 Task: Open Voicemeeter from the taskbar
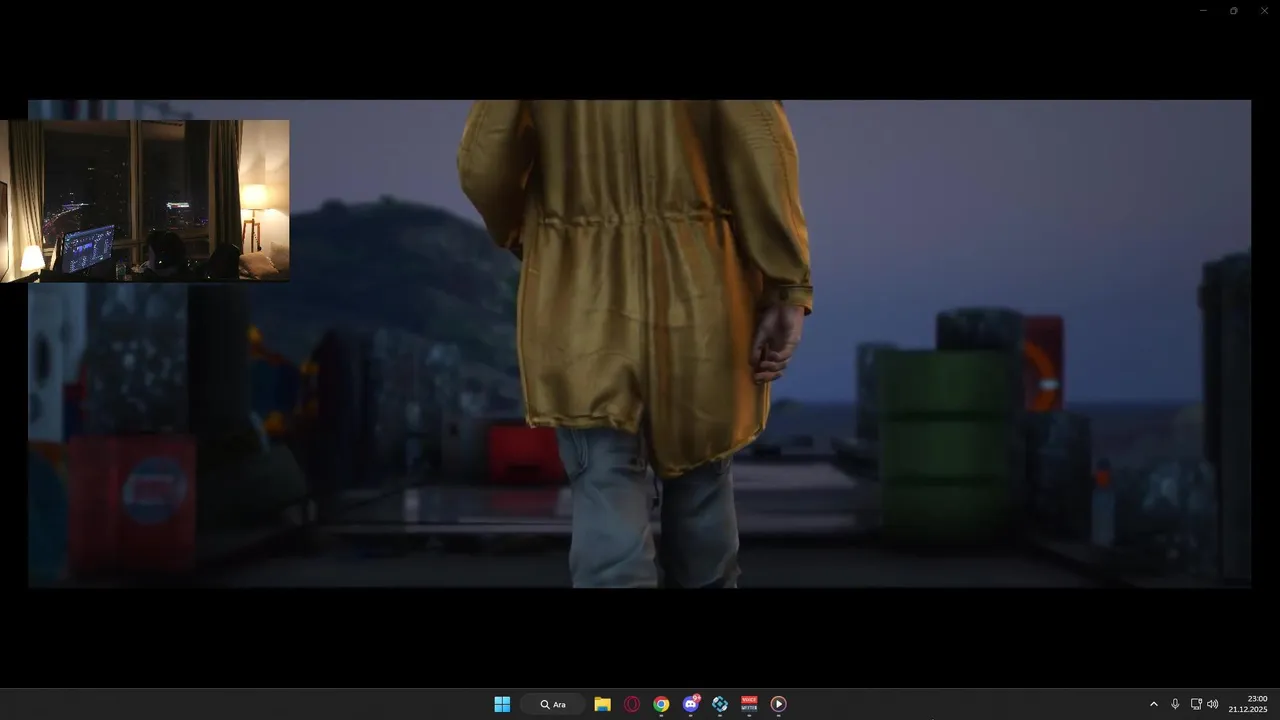coord(749,704)
